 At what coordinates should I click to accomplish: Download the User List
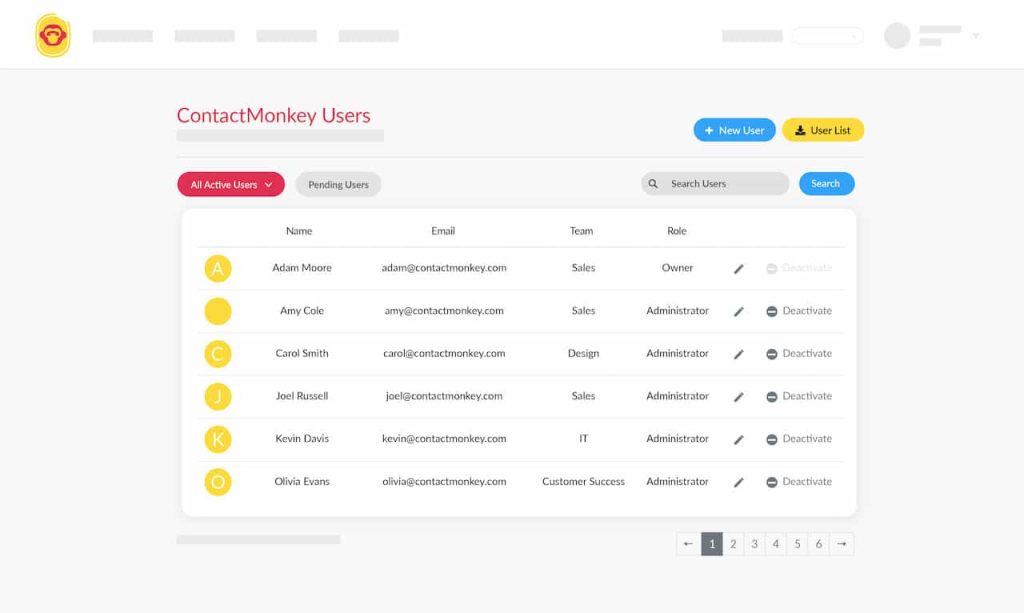[x=823, y=130]
